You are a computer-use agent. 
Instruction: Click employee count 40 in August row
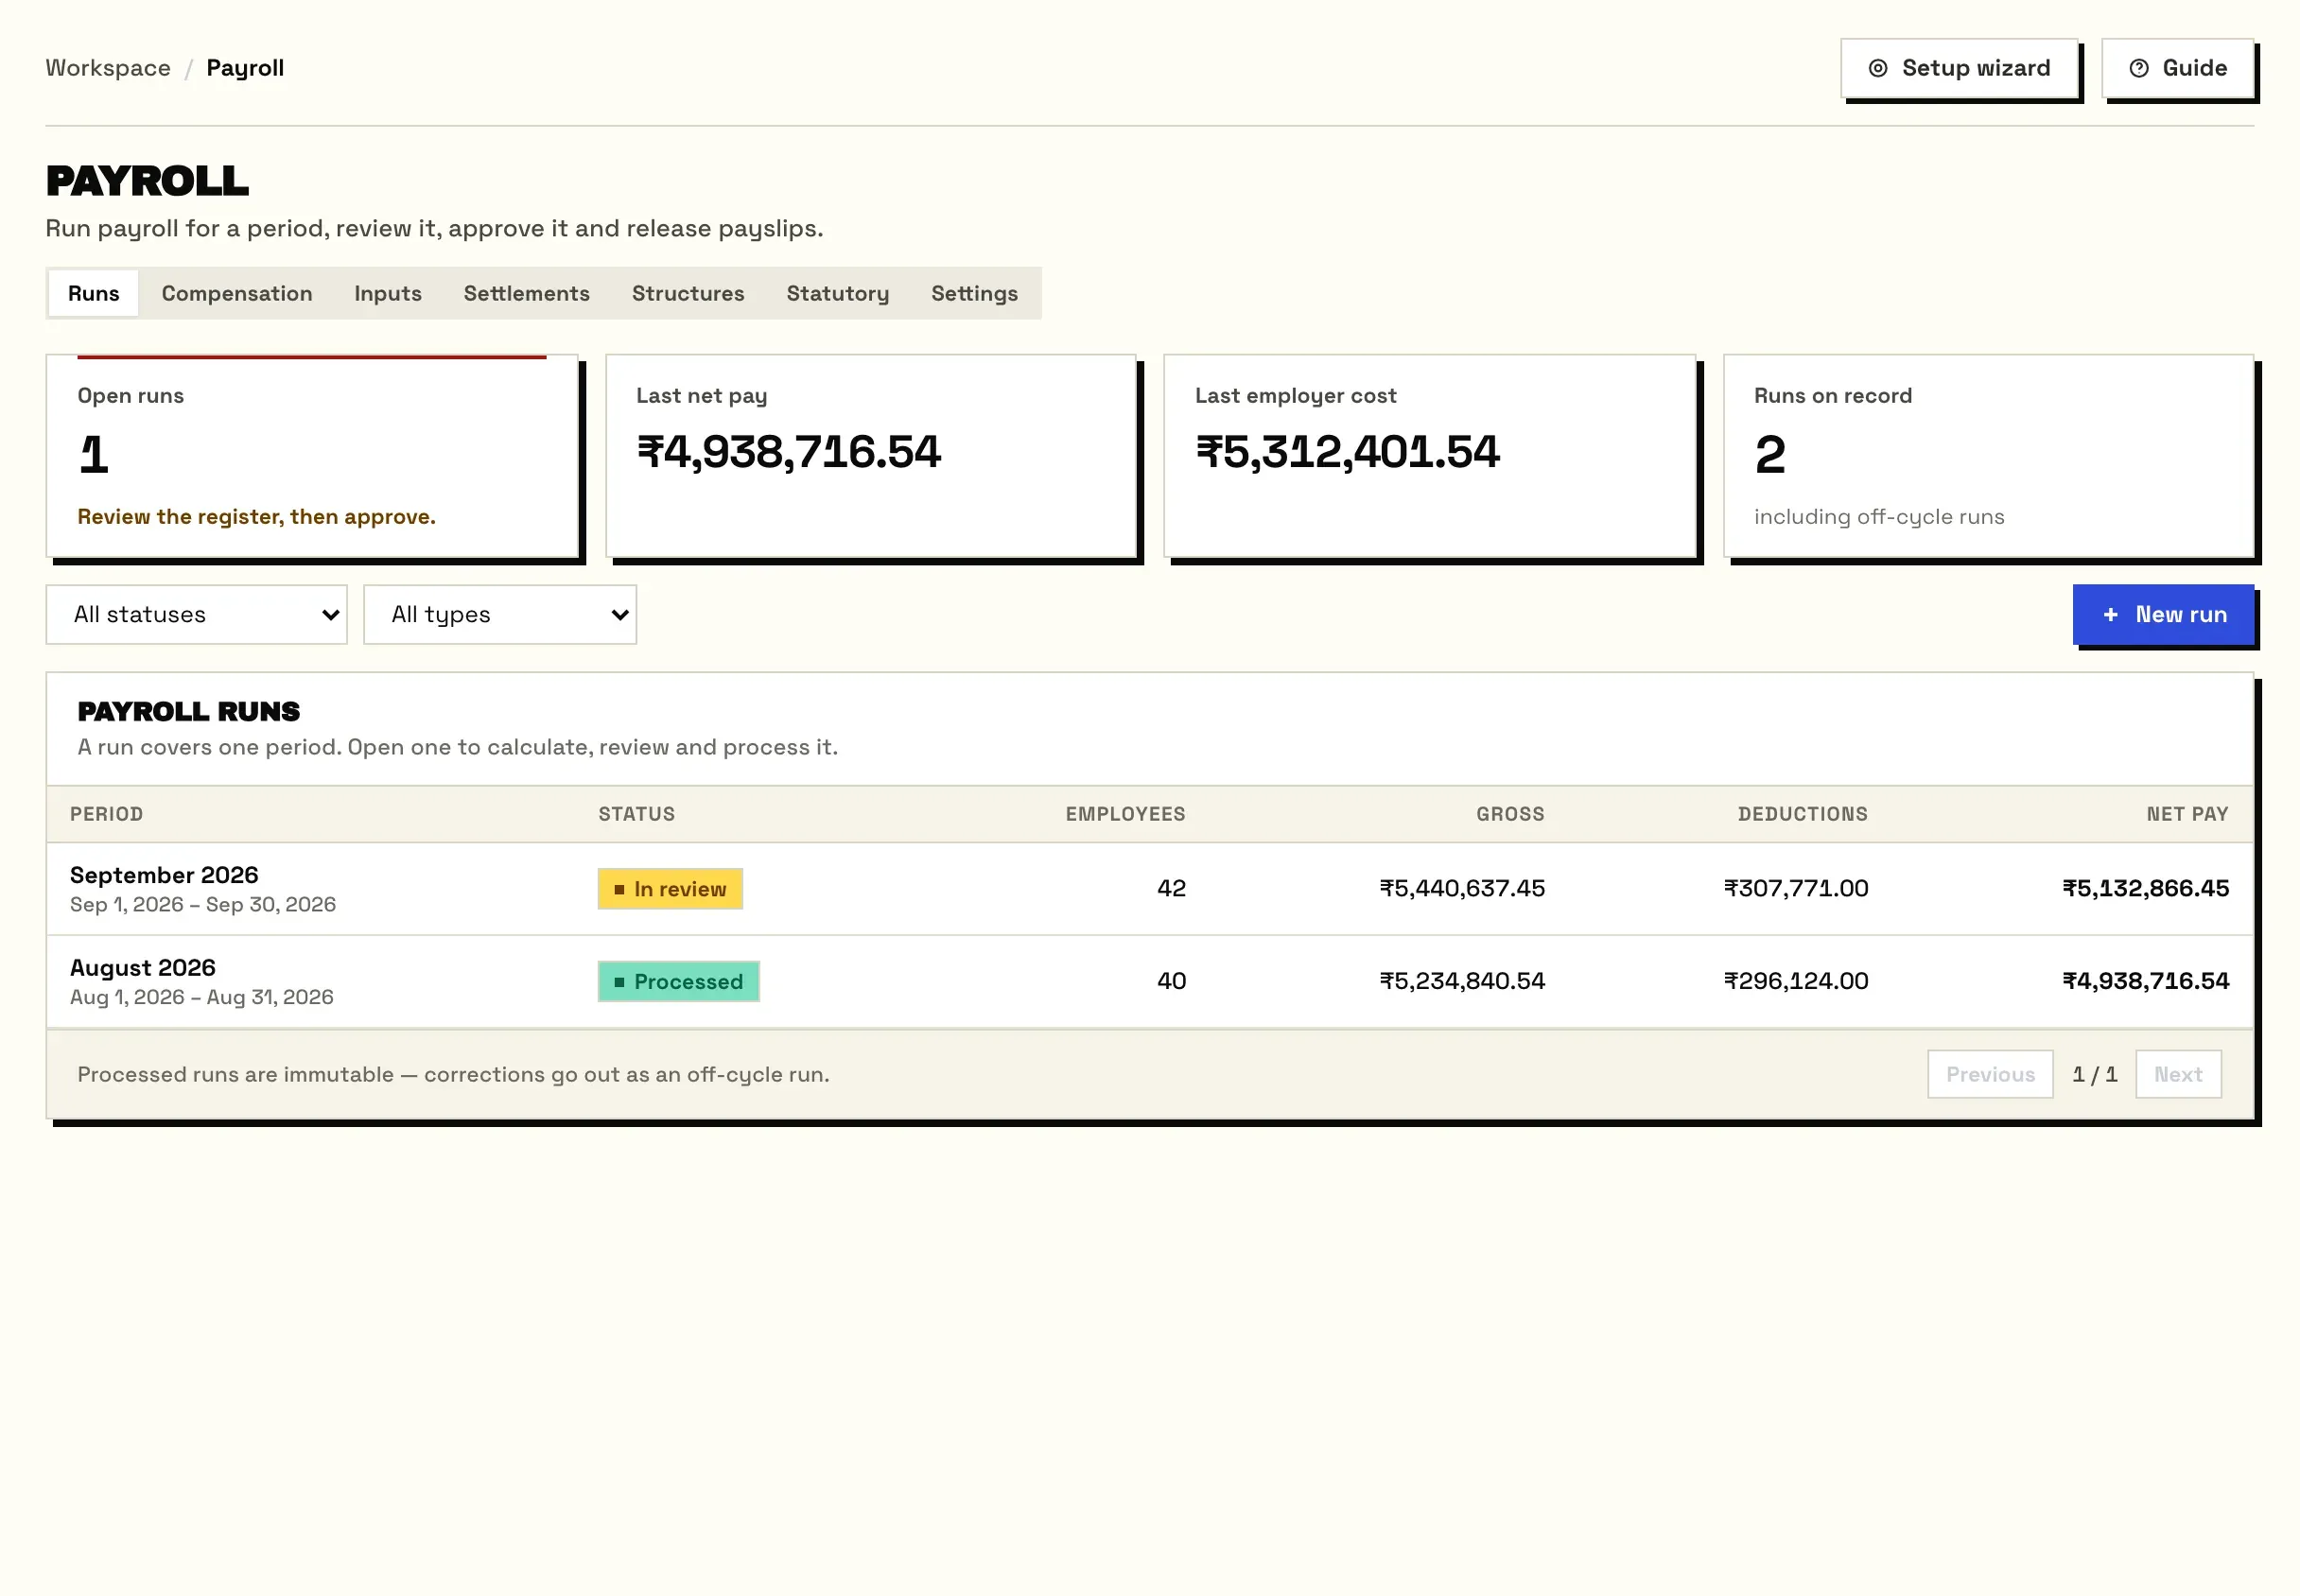coord(1172,982)
